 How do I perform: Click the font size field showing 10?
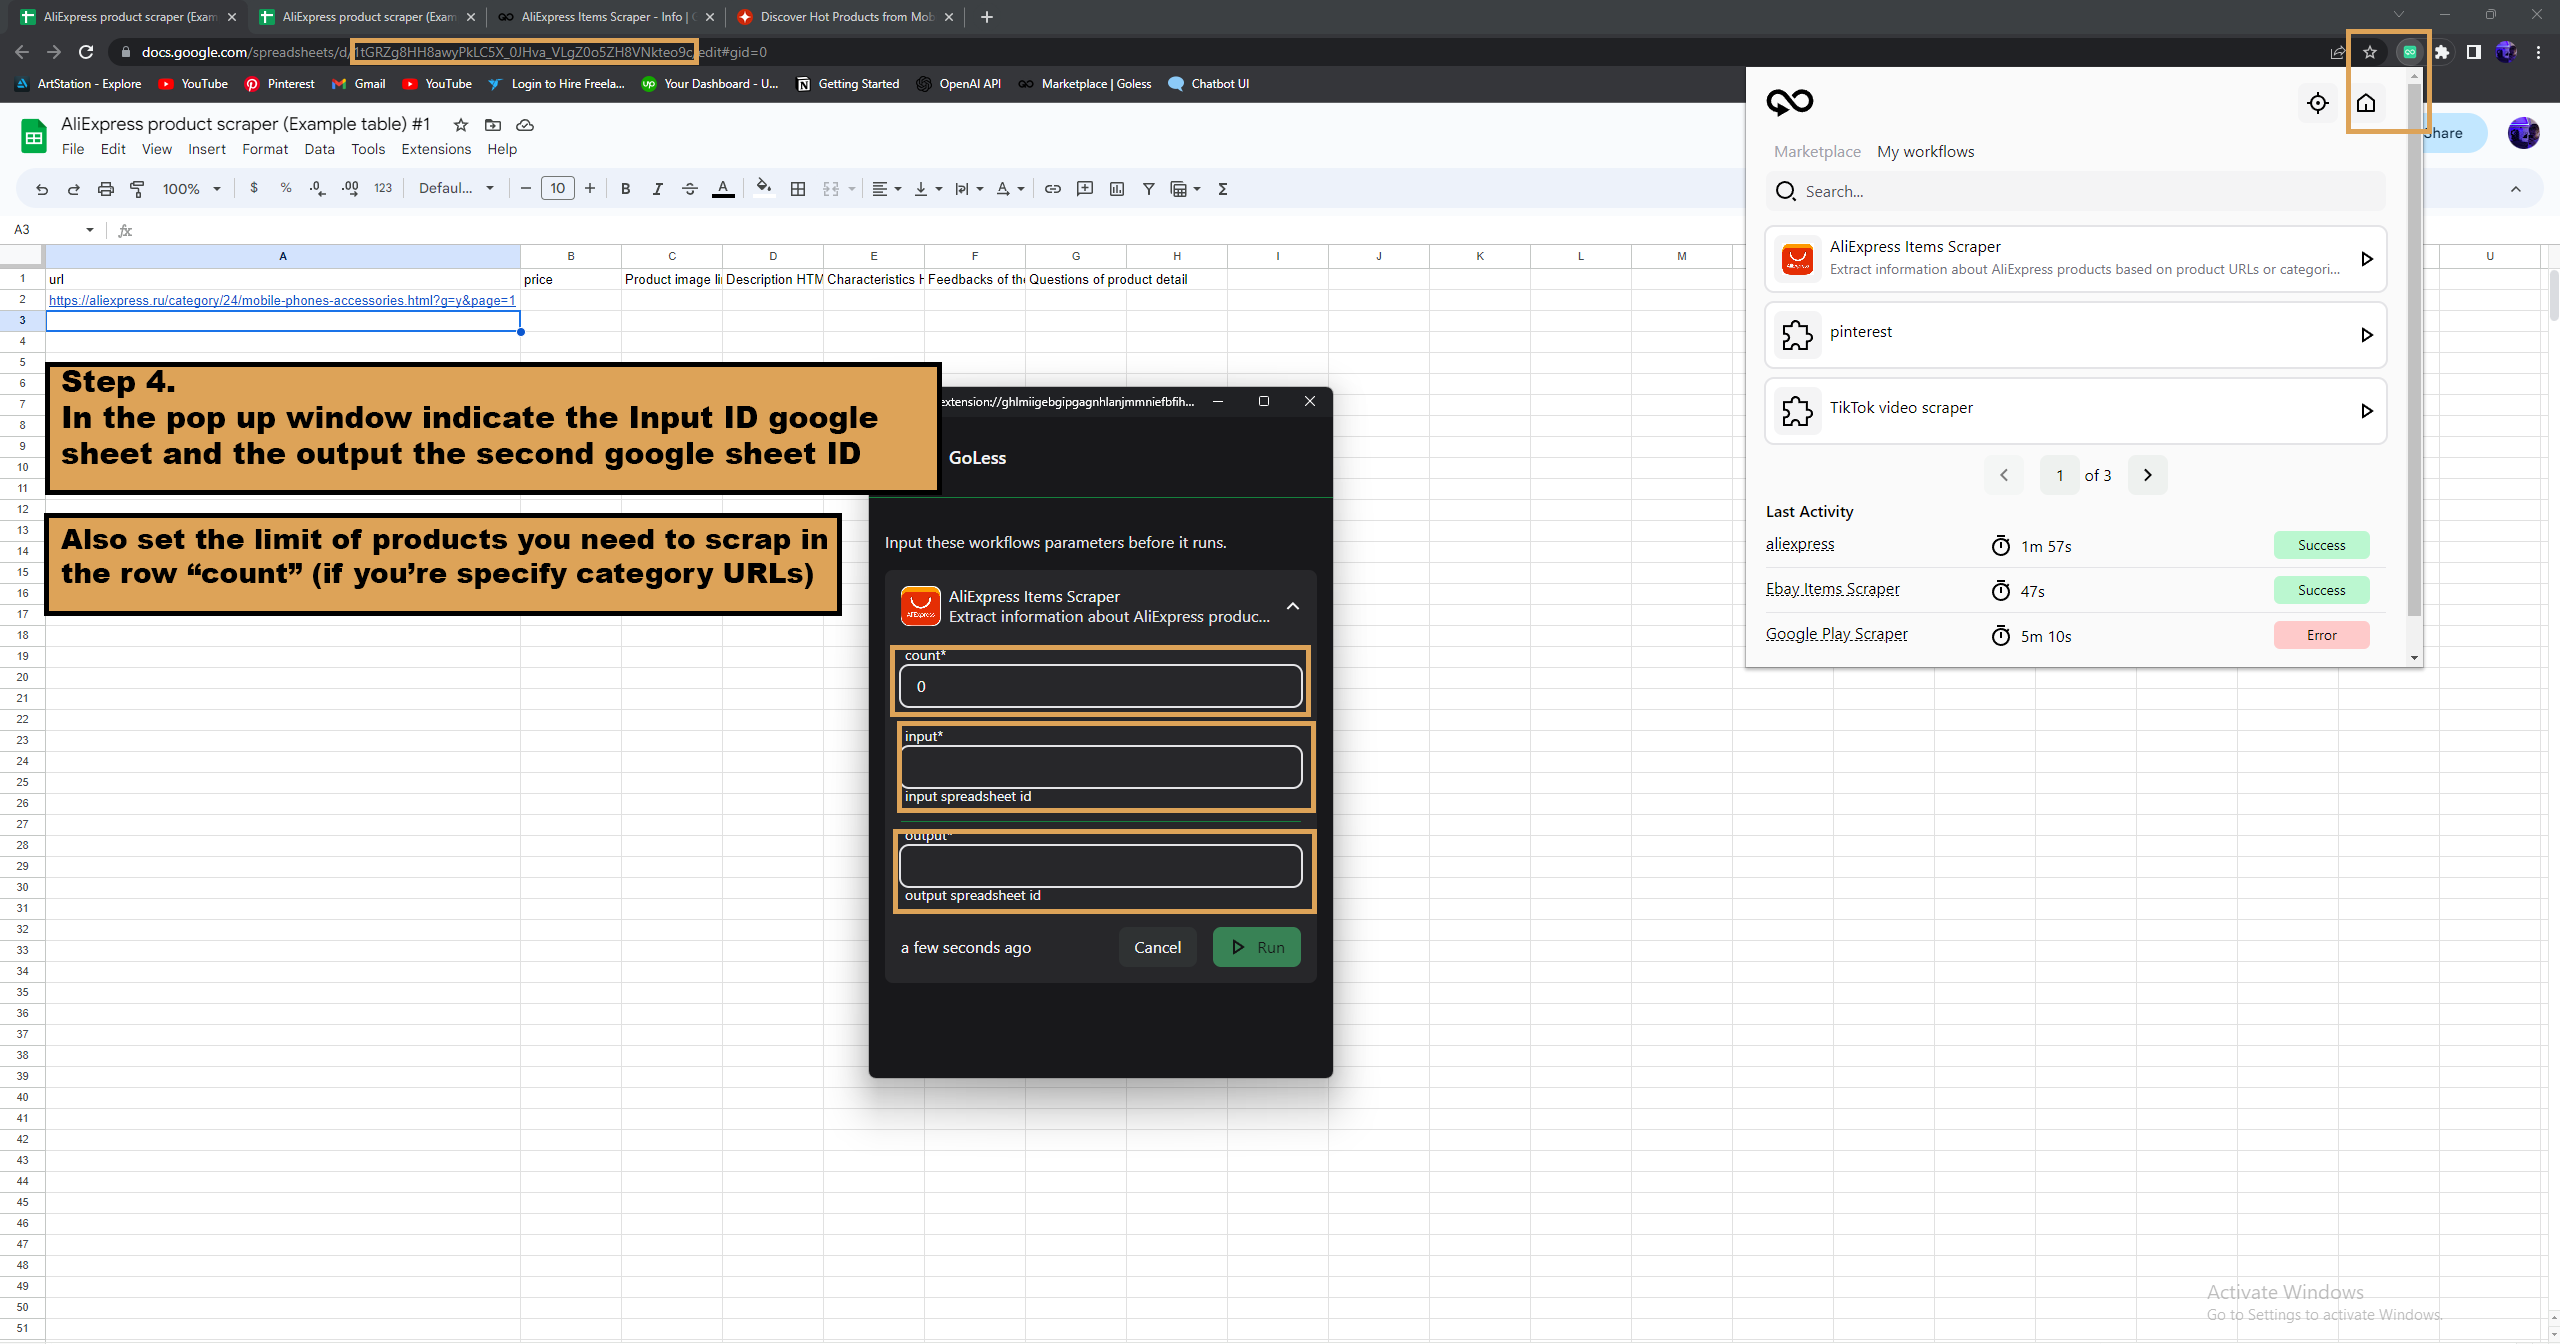[x=558, y=188]
